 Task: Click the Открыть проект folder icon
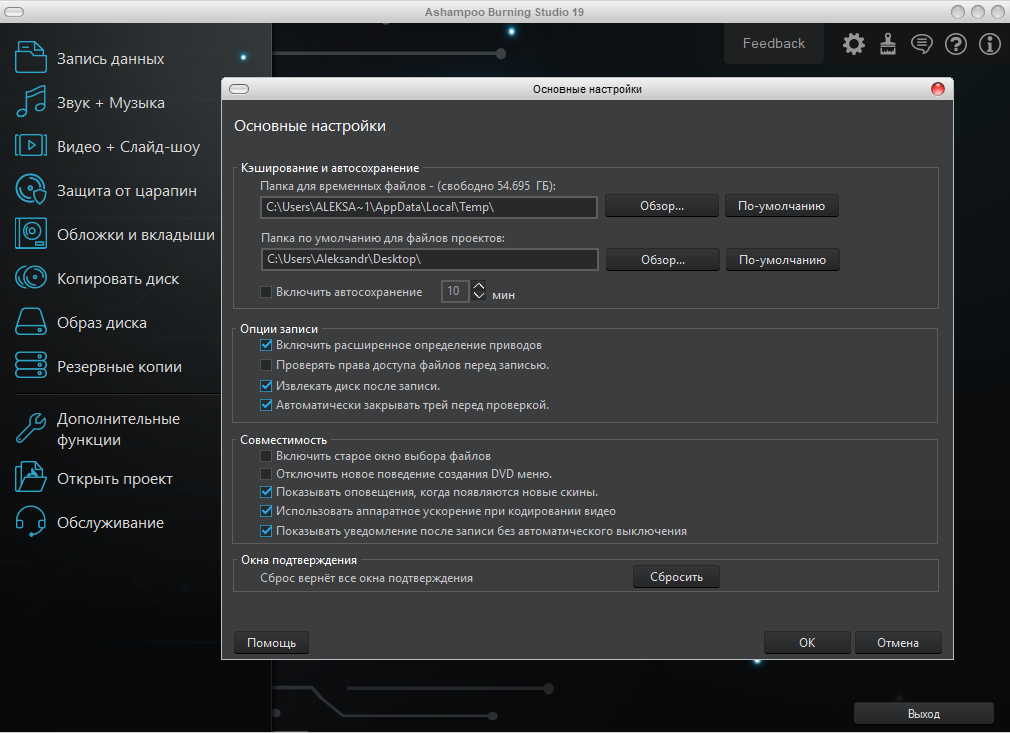(30, 477)
